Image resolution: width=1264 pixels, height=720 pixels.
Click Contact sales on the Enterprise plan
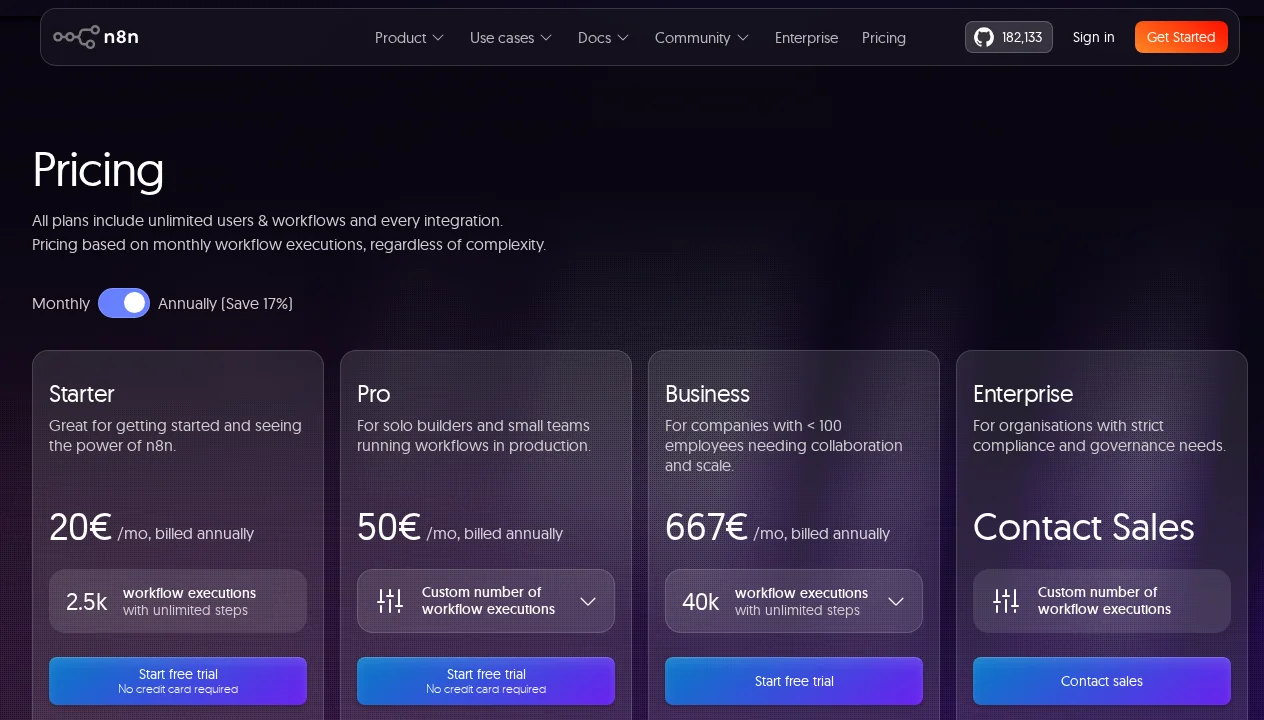[x=1102, y=681]
